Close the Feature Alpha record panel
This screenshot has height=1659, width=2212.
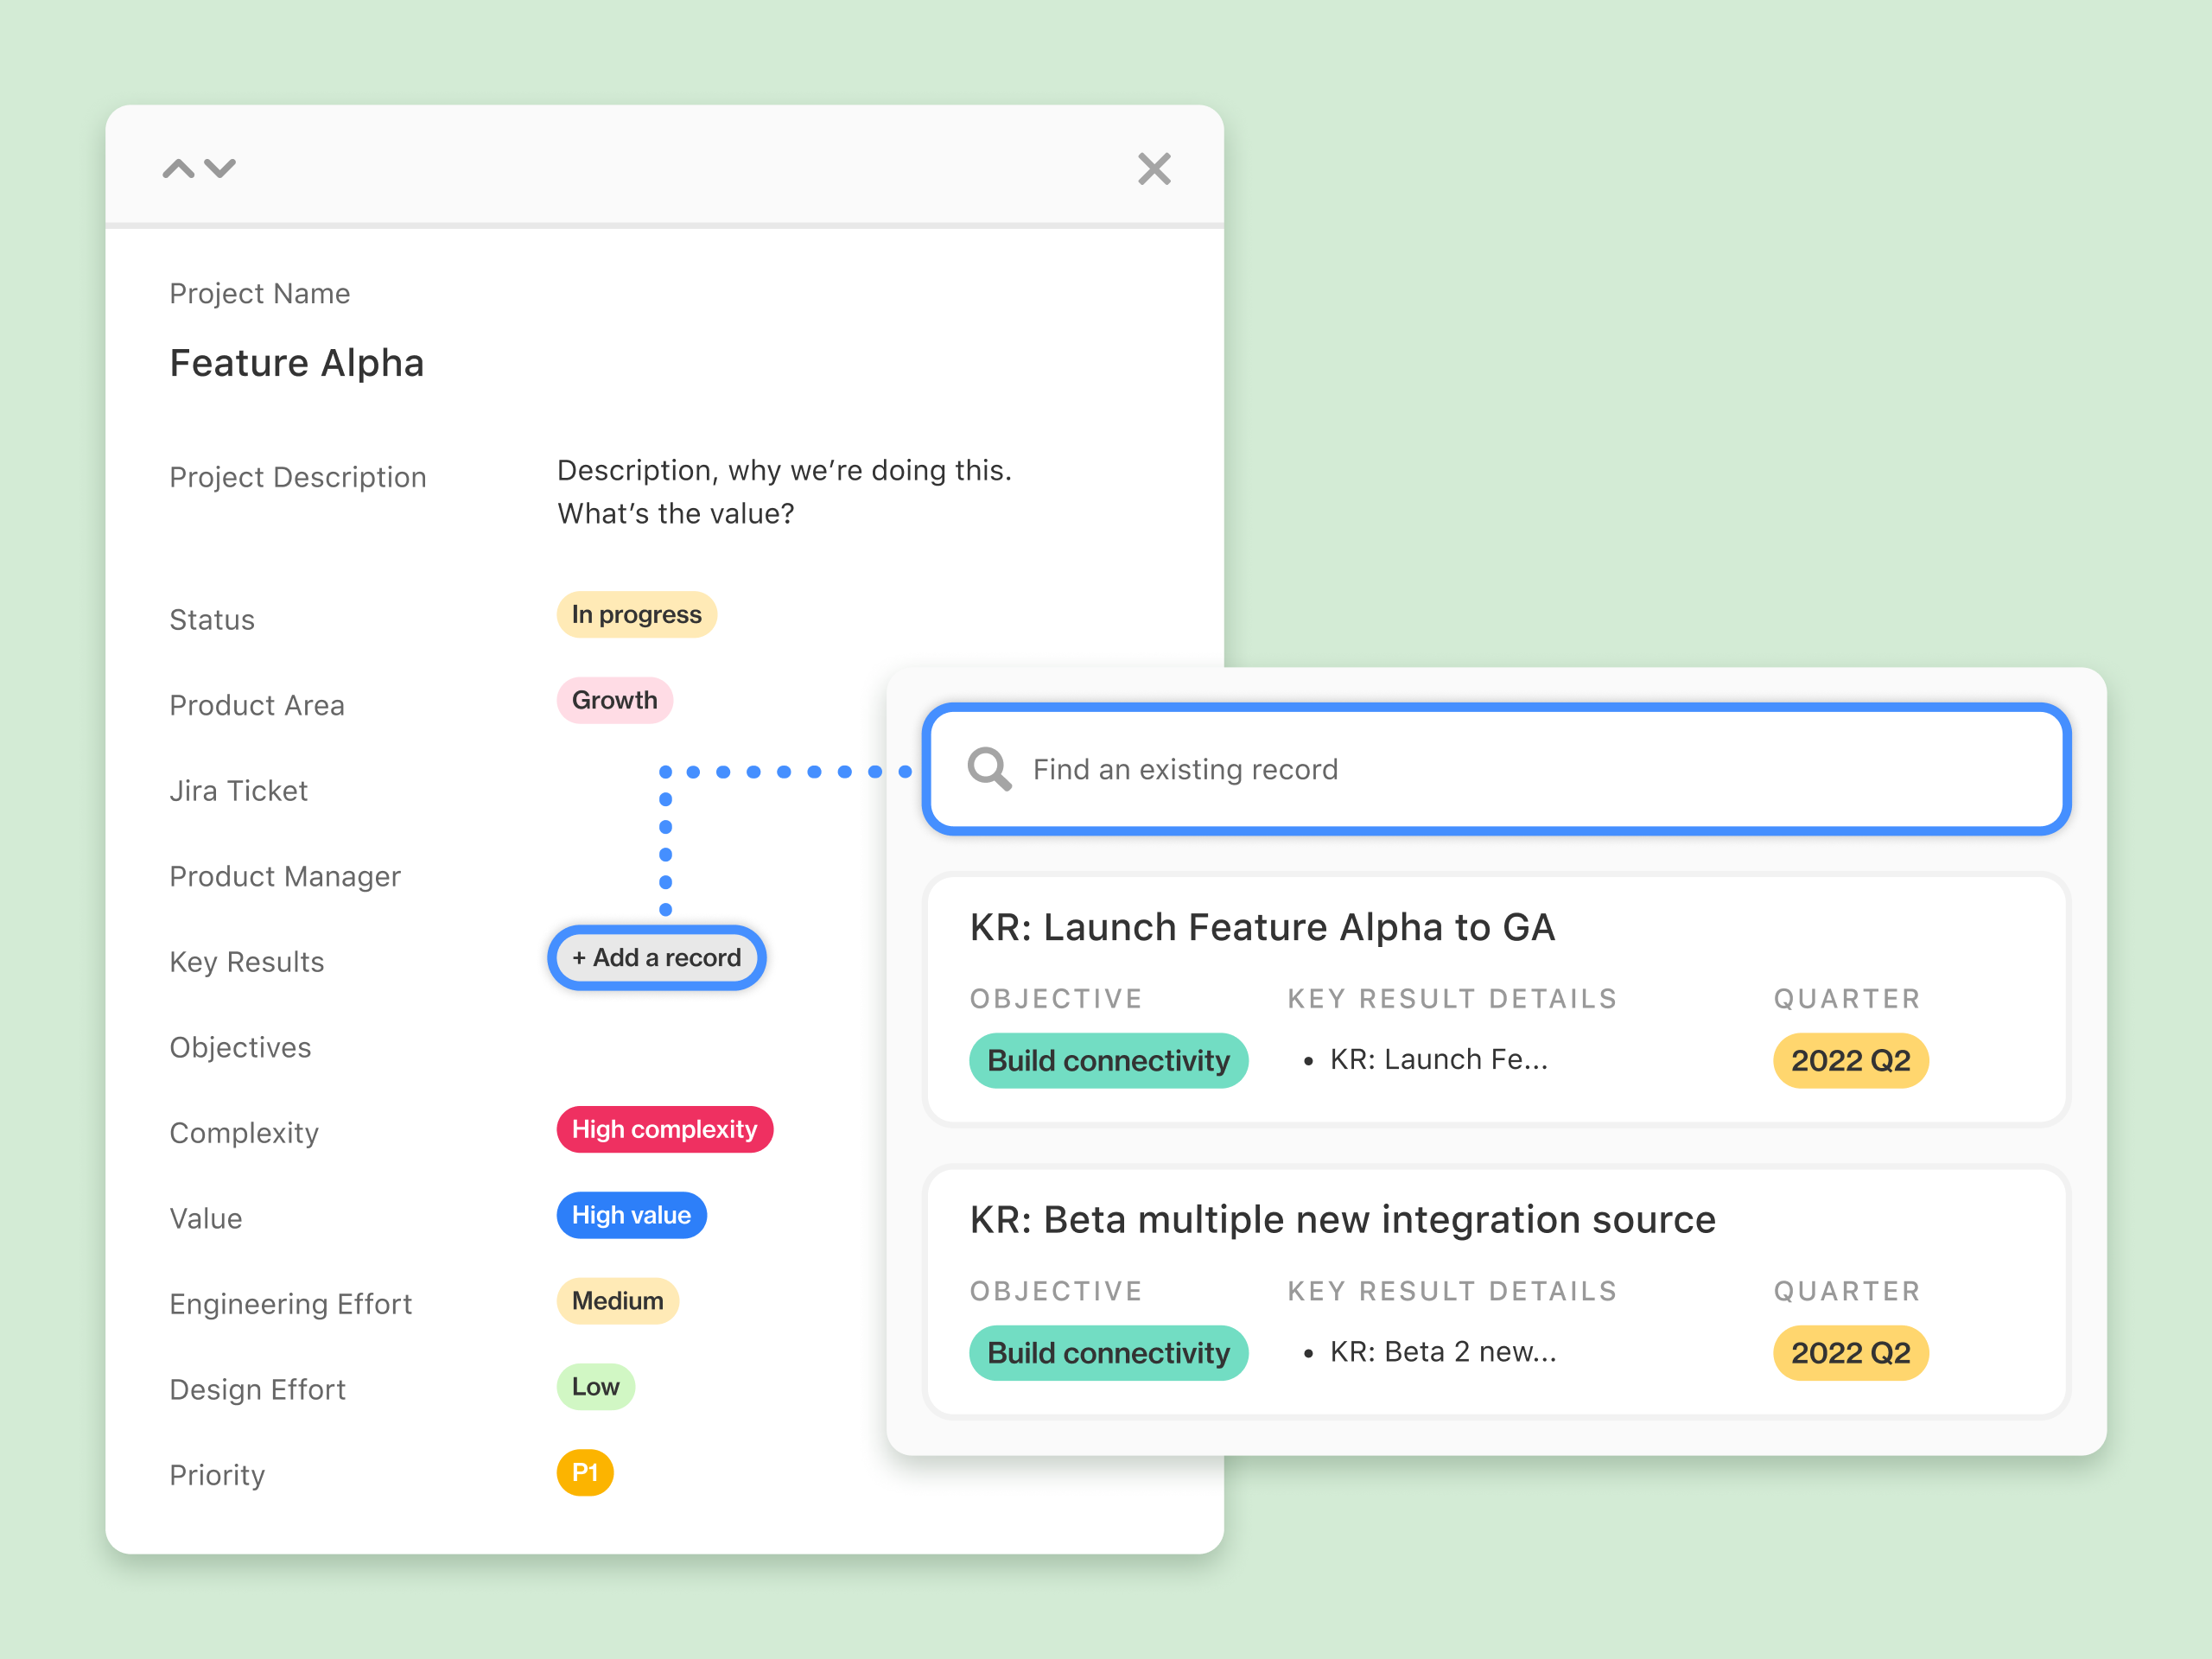click(x=1154, y=169)
